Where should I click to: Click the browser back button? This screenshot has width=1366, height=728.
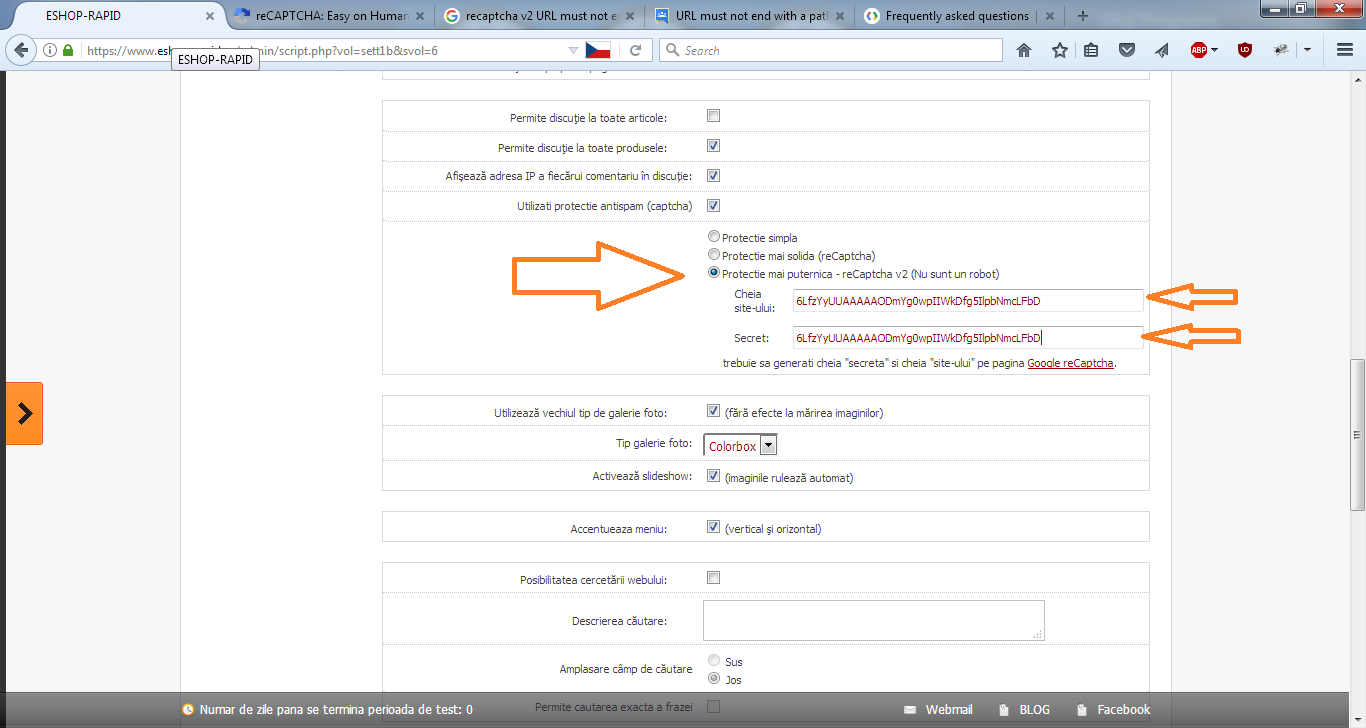tap(22, 50)
